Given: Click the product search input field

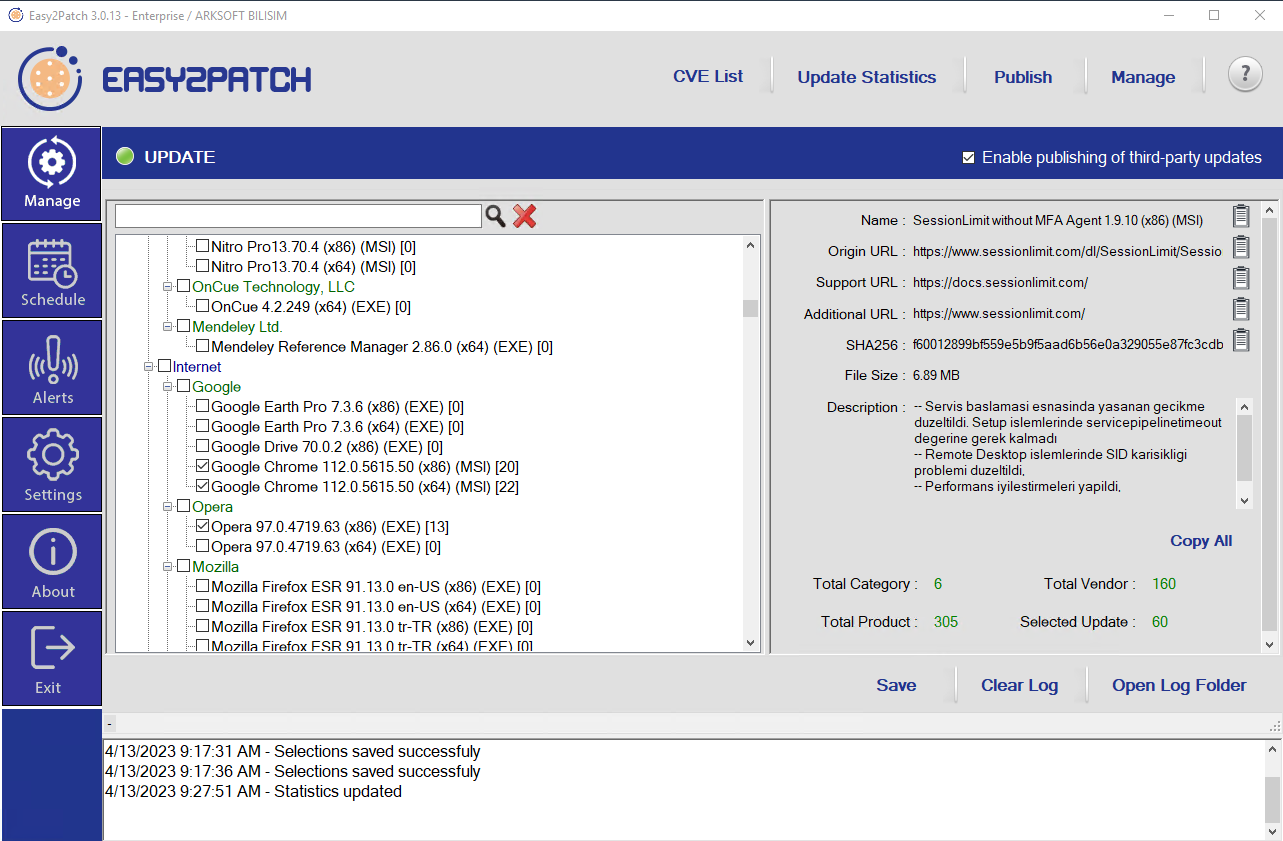Looking at the screenshot, I should (x=298, y=216).
